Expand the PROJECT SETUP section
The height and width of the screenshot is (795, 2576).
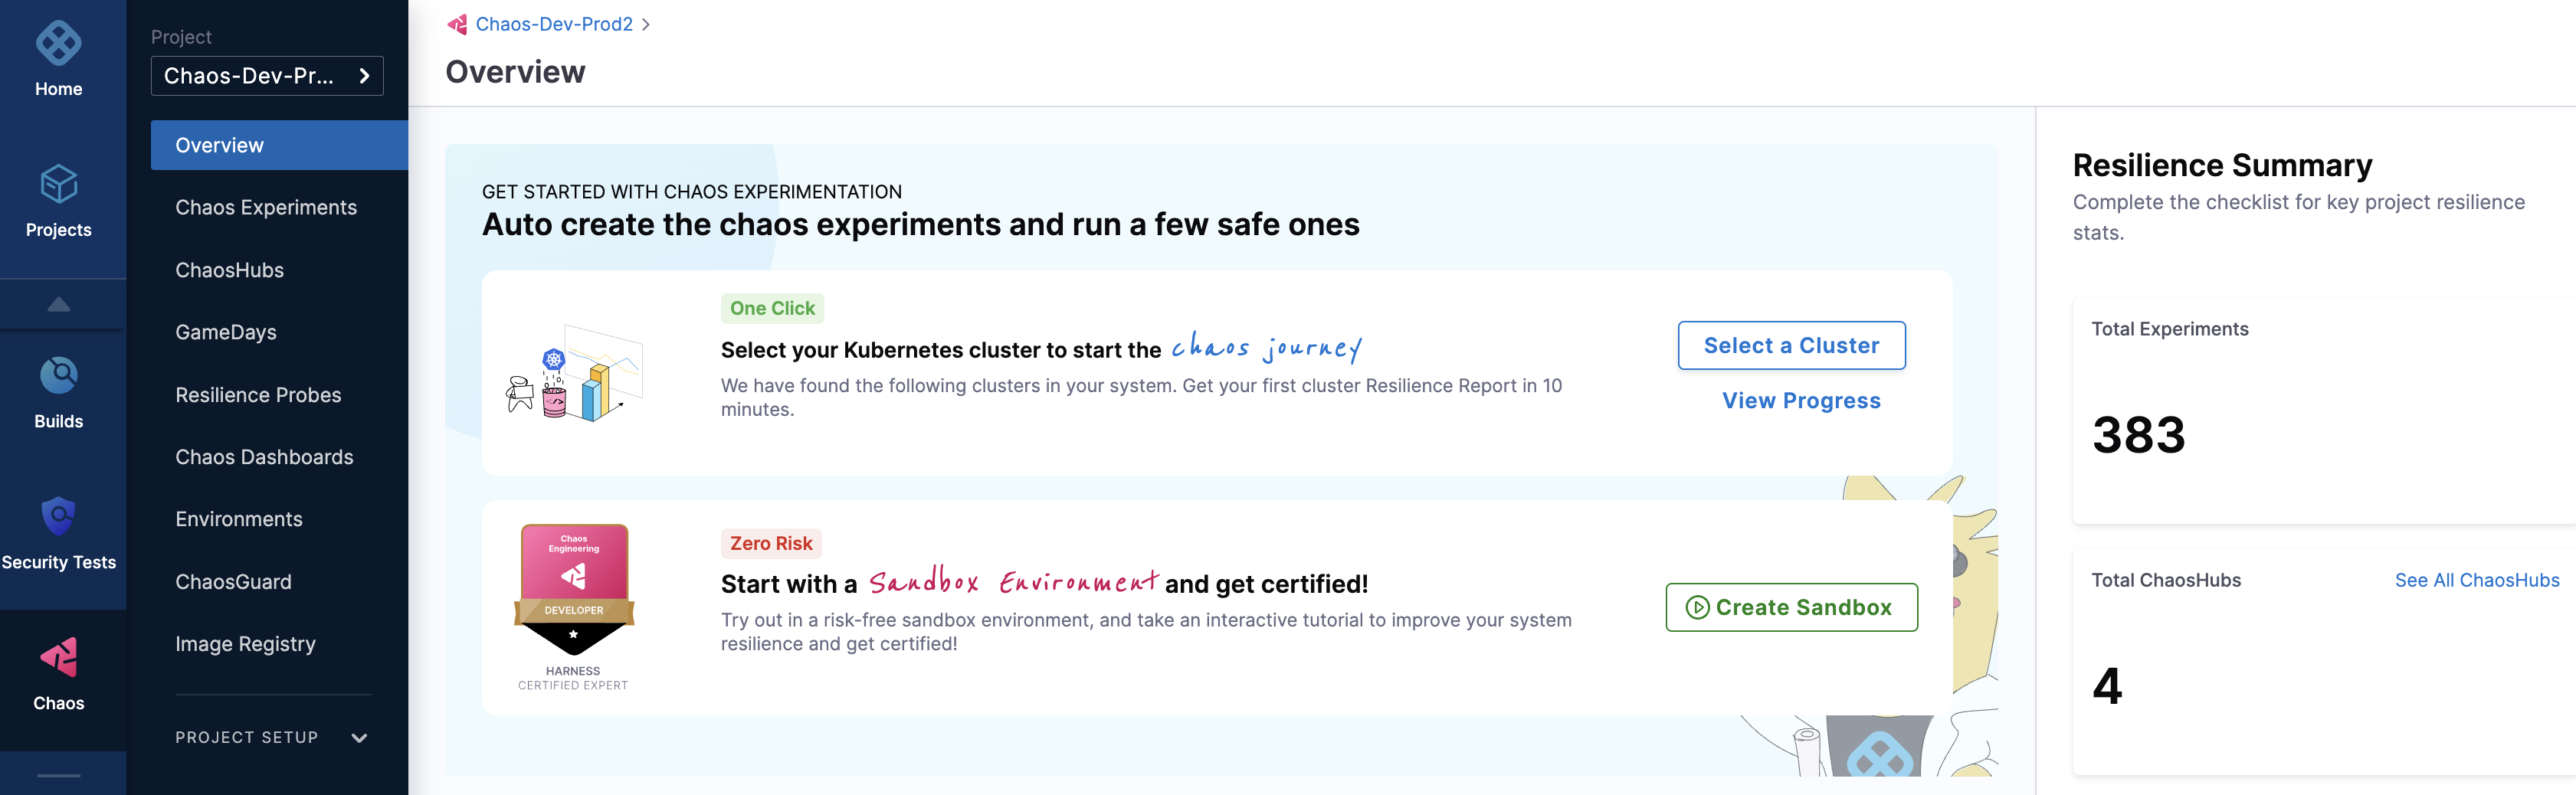point(272,737)
